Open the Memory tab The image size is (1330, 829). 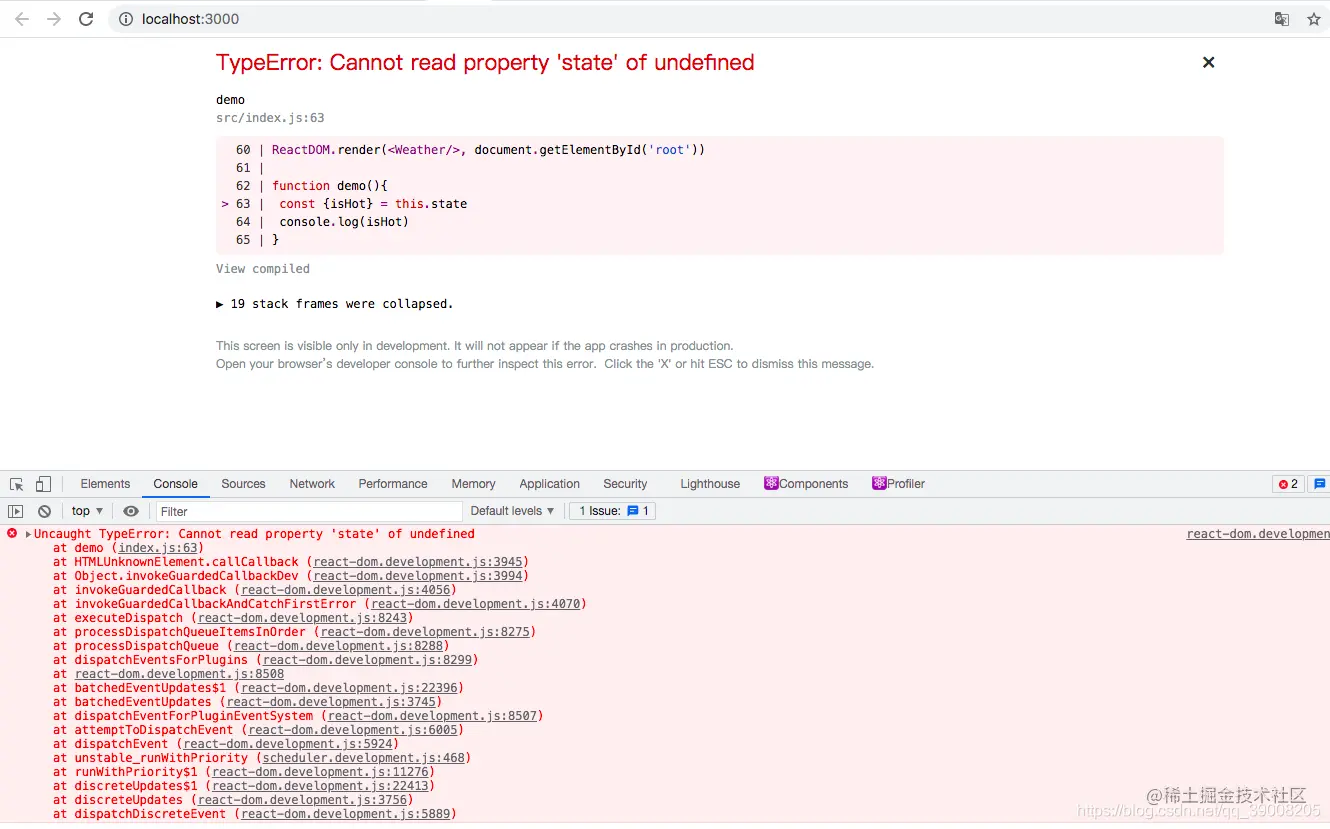(x=473, y=484)
